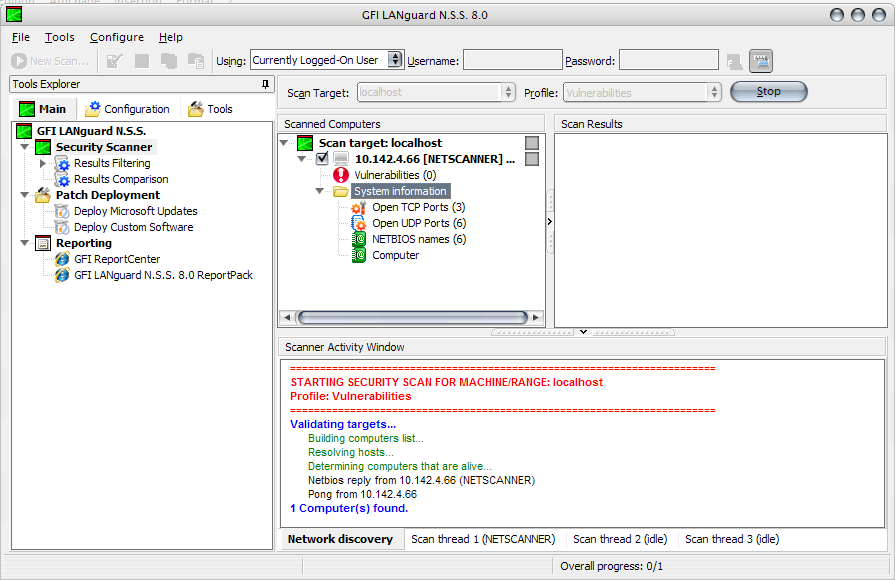The image size is (895, 580).
Task: Click the splitter arrow above Scanner Activity Window
Action: pyautogui.click(x=583, y=332)
